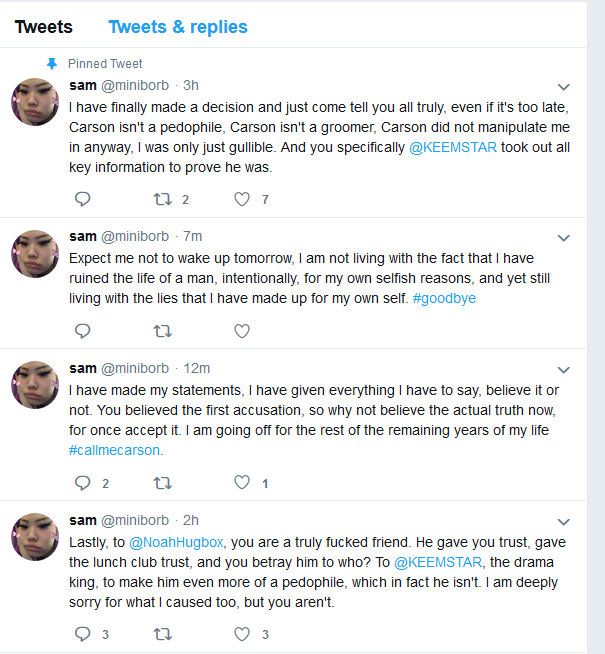605x654 pixels.
Task: Open more options on 12m tweet
Action: pyautogui.click(x=564, y=370)
